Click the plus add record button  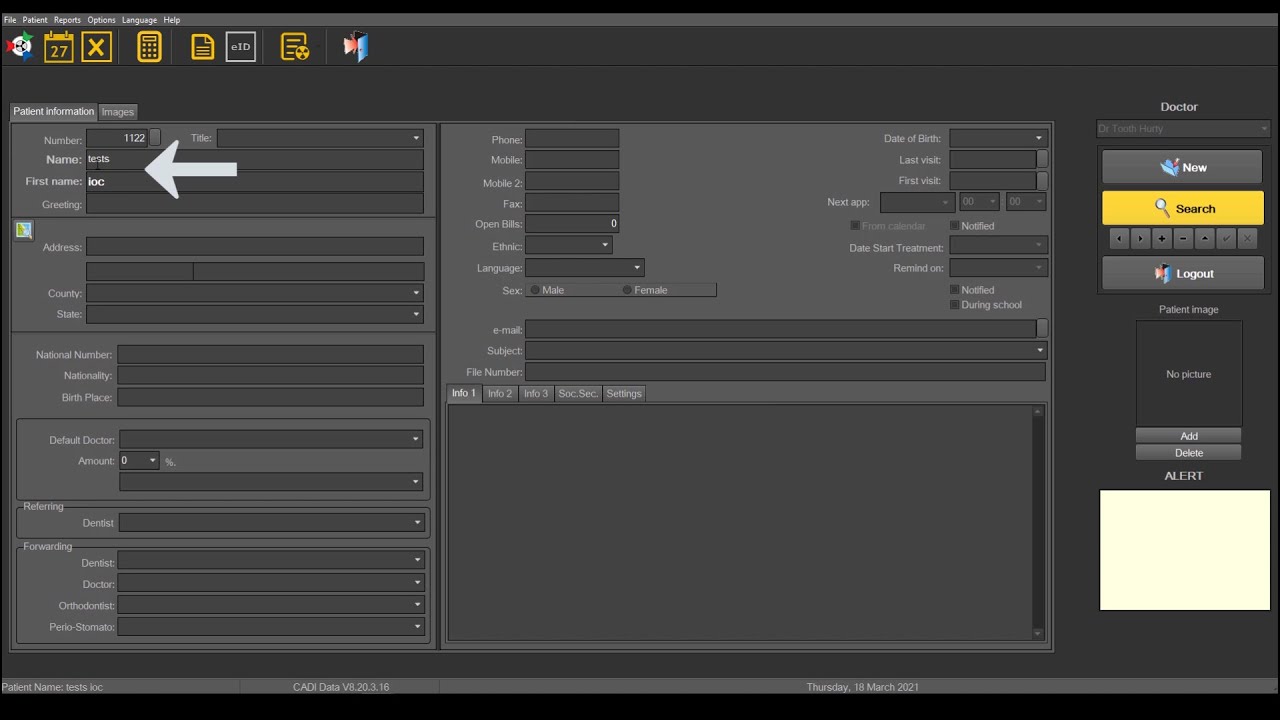1162,239
